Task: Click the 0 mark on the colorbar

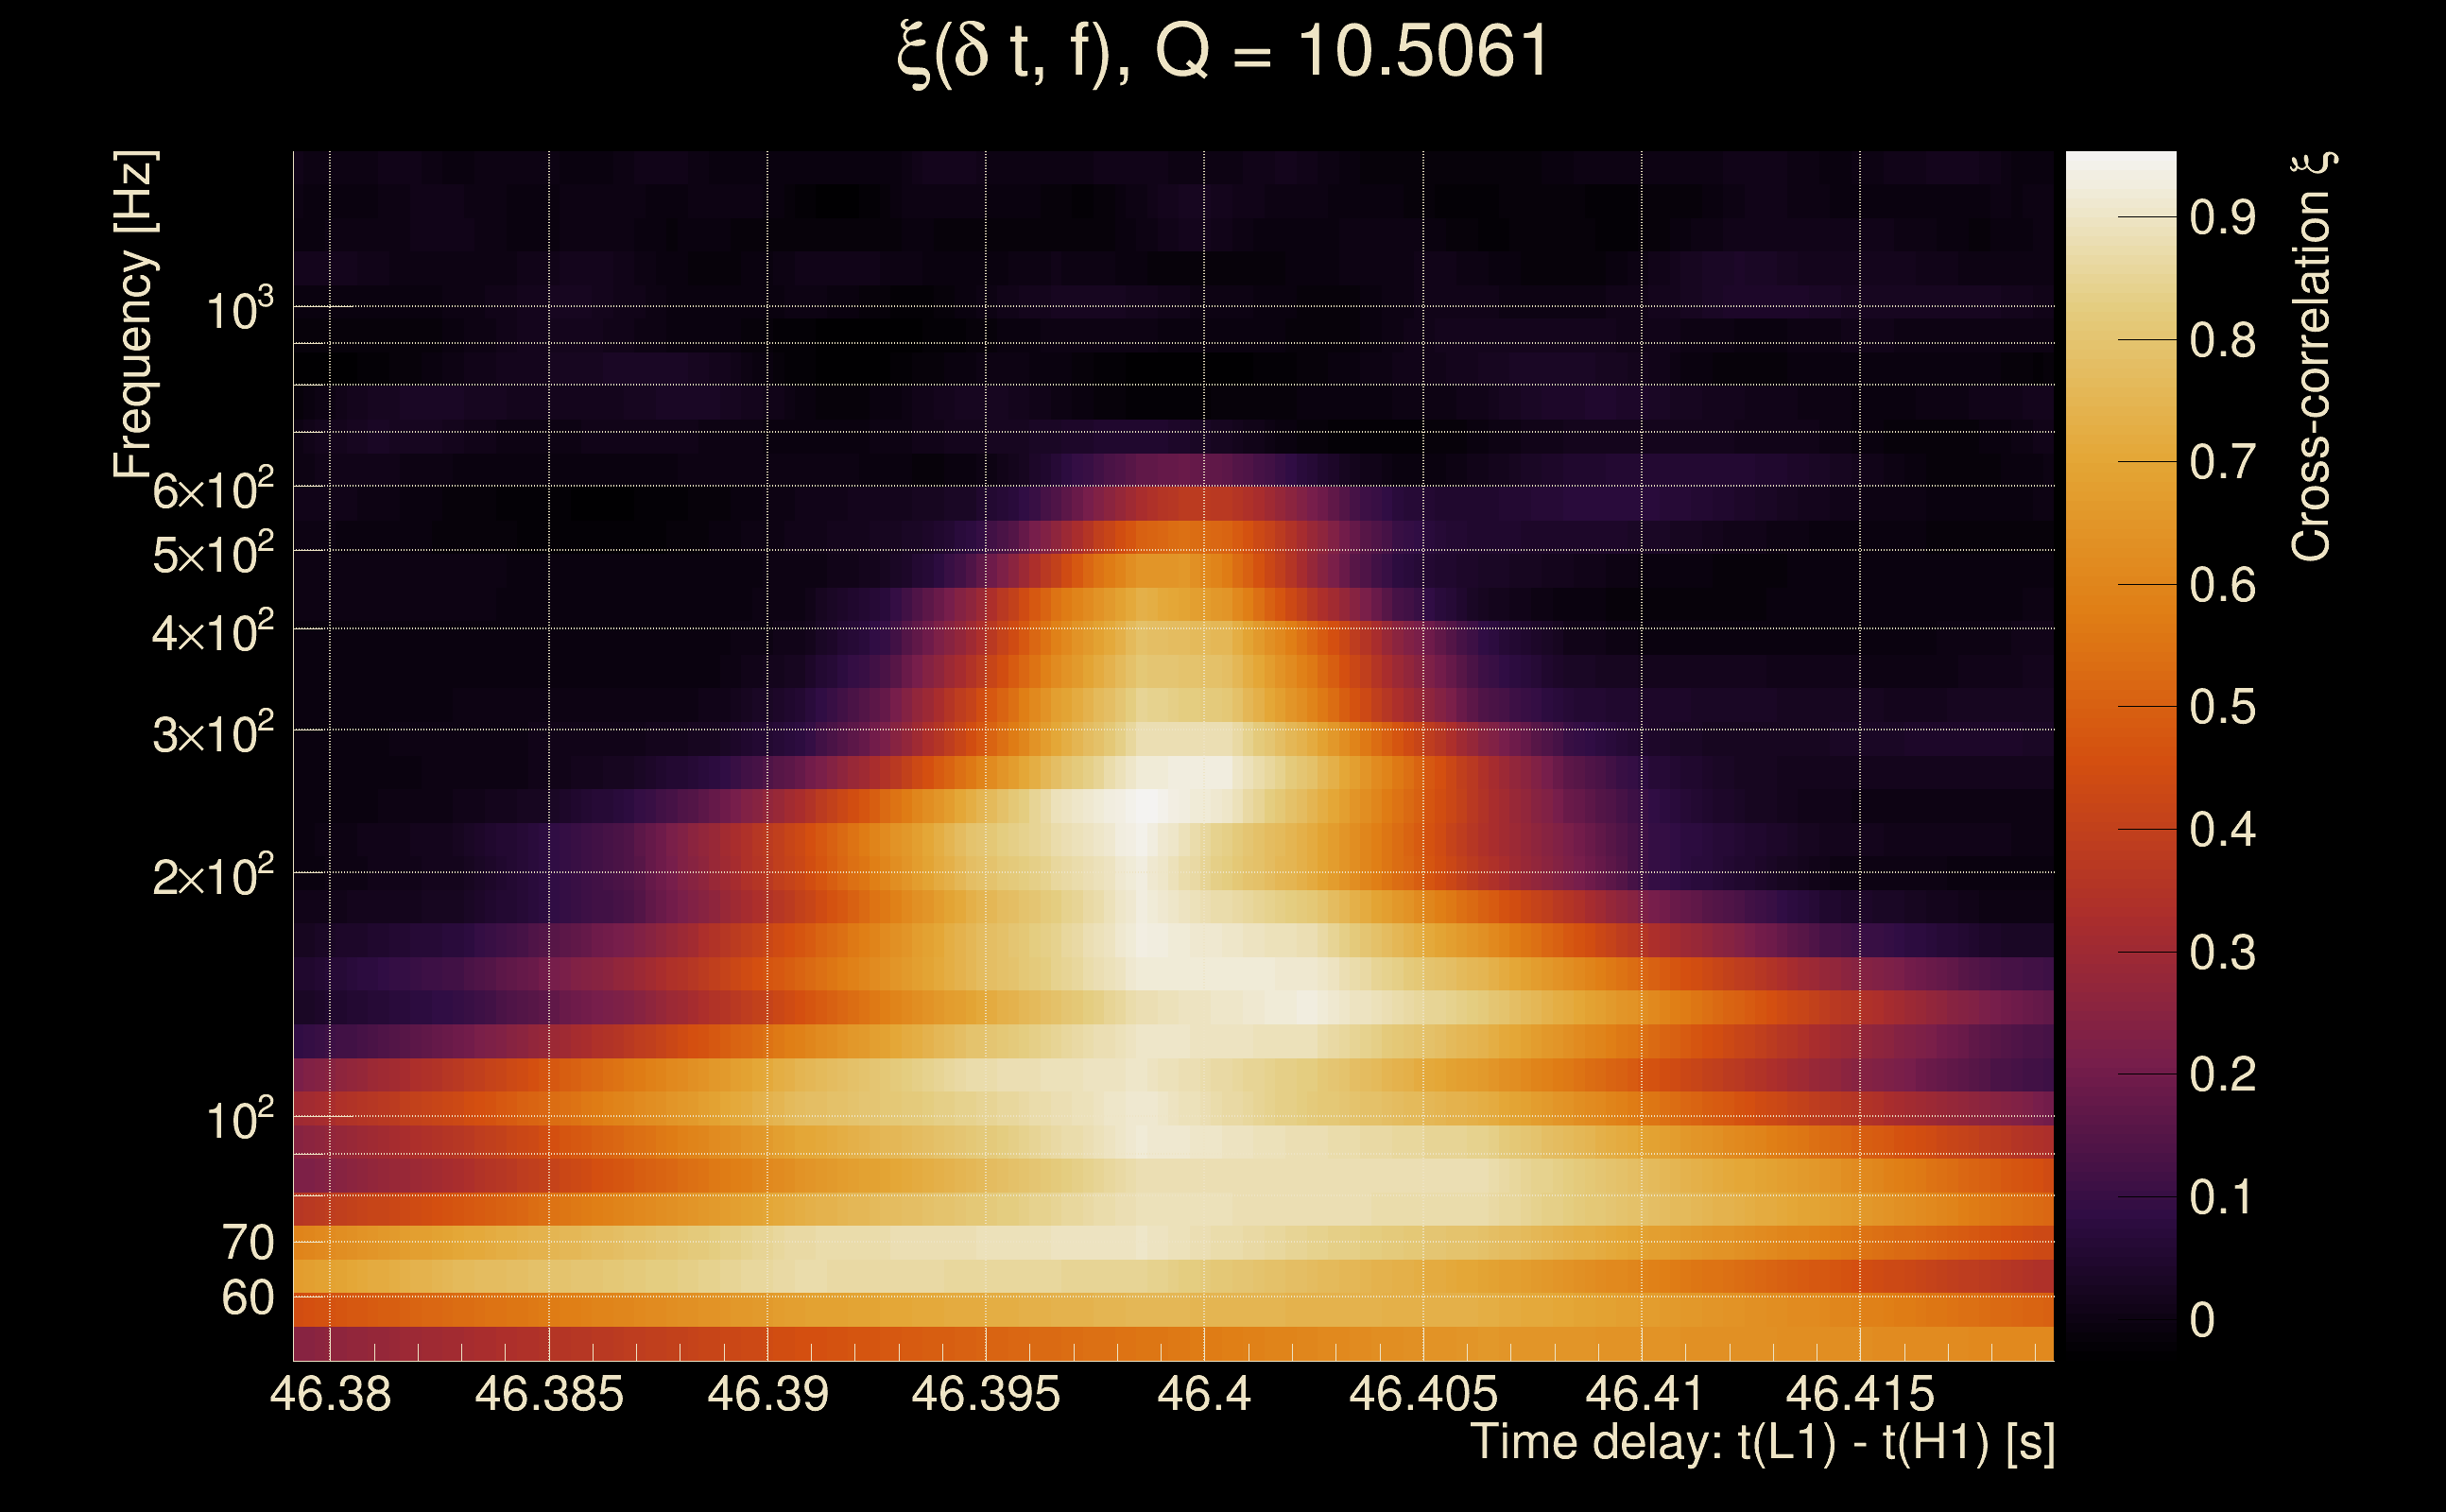Action: click(2202, 1321)
